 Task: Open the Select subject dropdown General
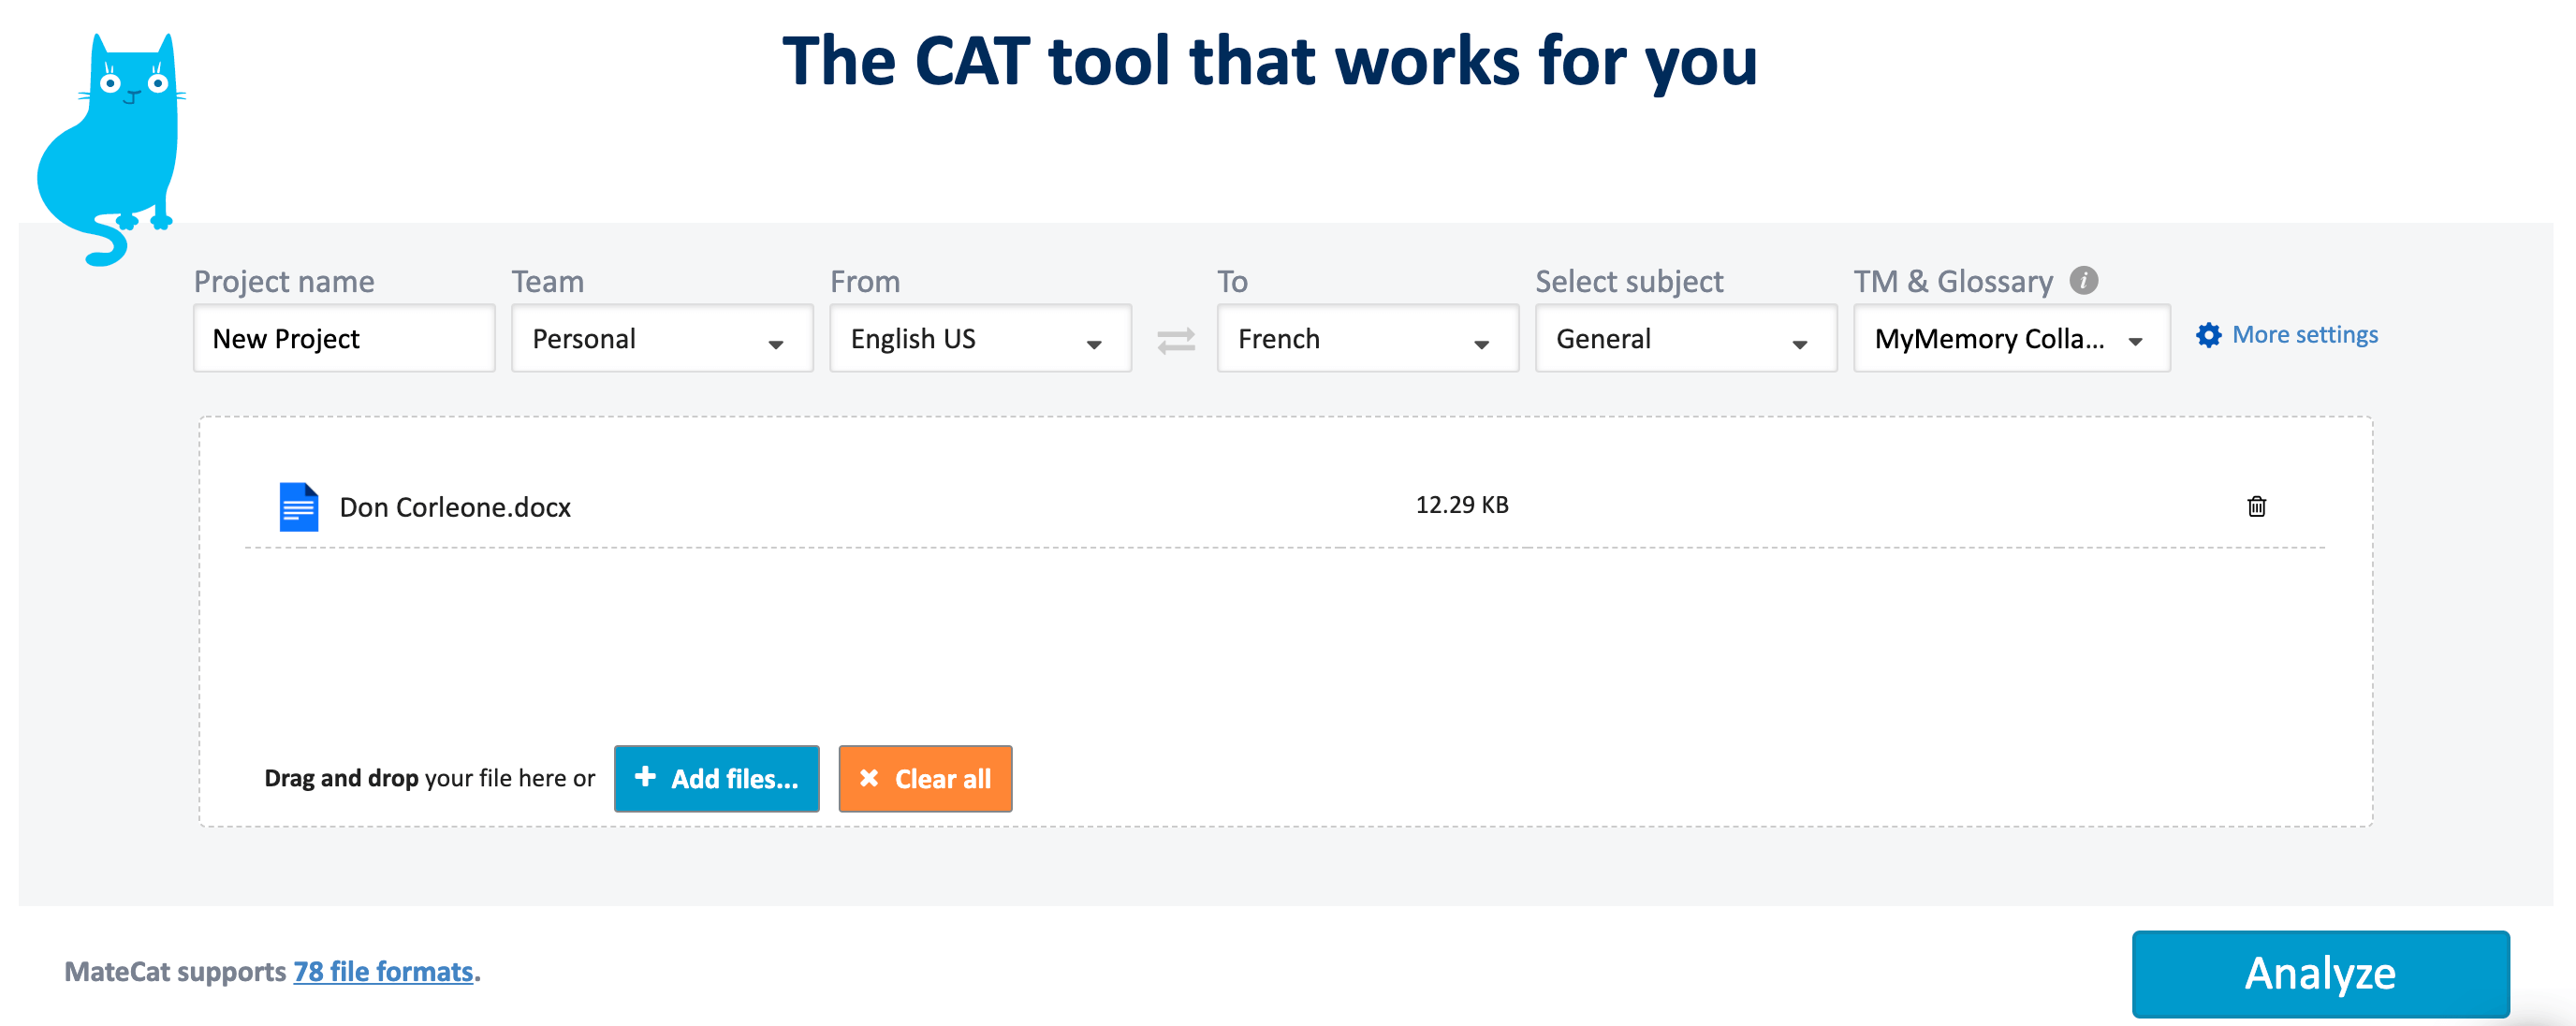tap(1685, 339)
